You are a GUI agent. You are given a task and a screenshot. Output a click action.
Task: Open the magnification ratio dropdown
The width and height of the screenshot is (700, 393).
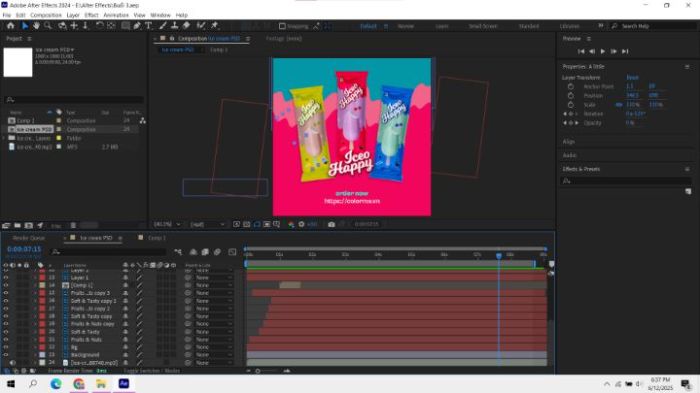167,224
